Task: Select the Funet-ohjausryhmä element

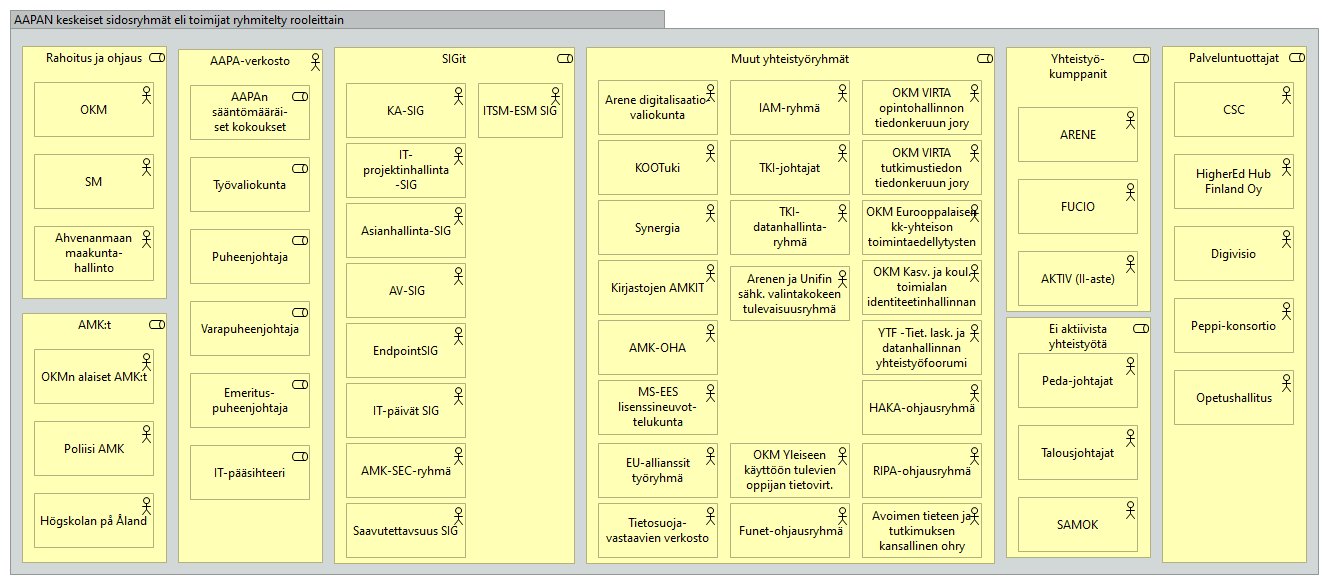Action: coord(789,533)
